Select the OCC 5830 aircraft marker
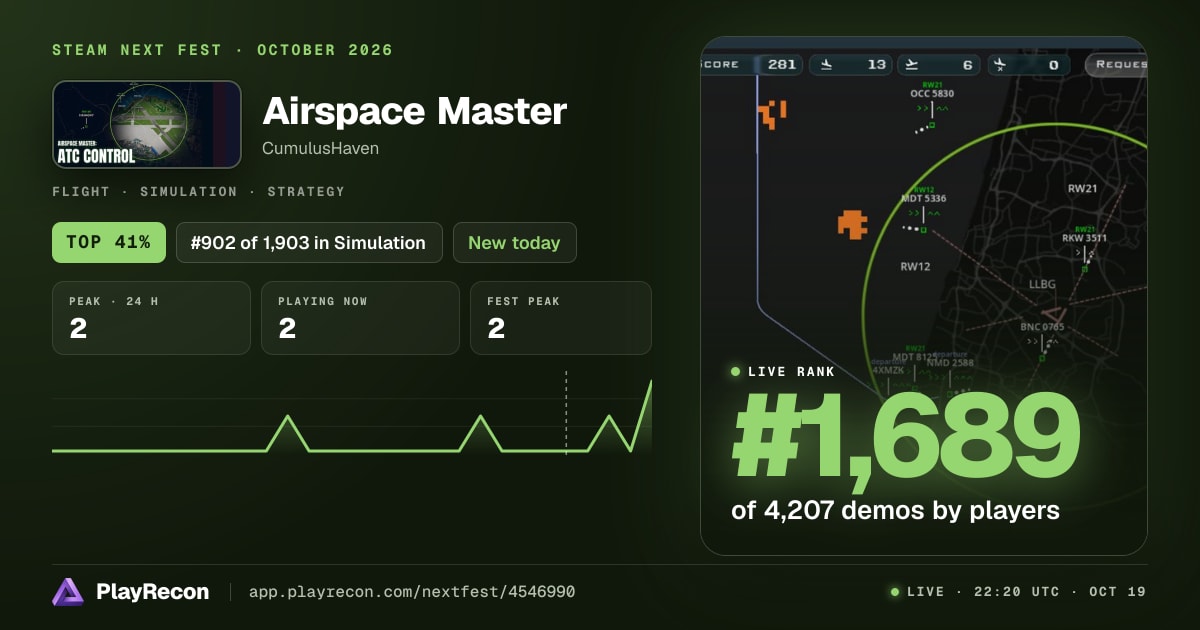The width and height of the screenshot is (1200, 630). (930, 124)
